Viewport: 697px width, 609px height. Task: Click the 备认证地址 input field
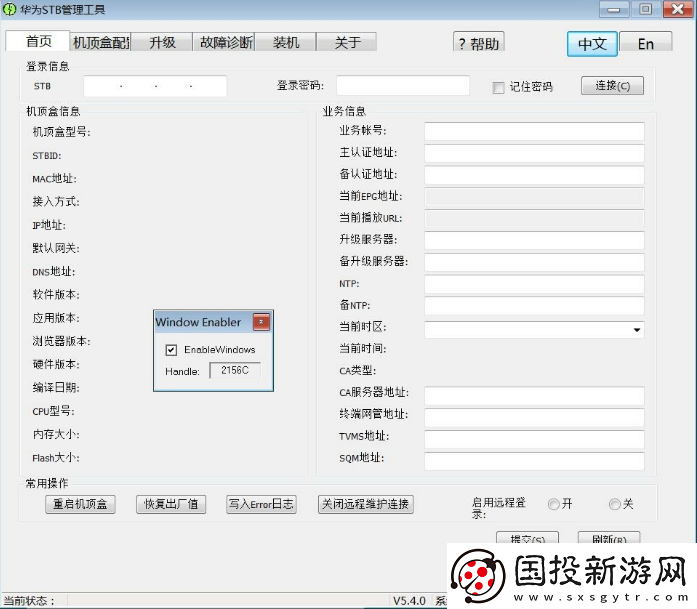click(x=534, y=175)
